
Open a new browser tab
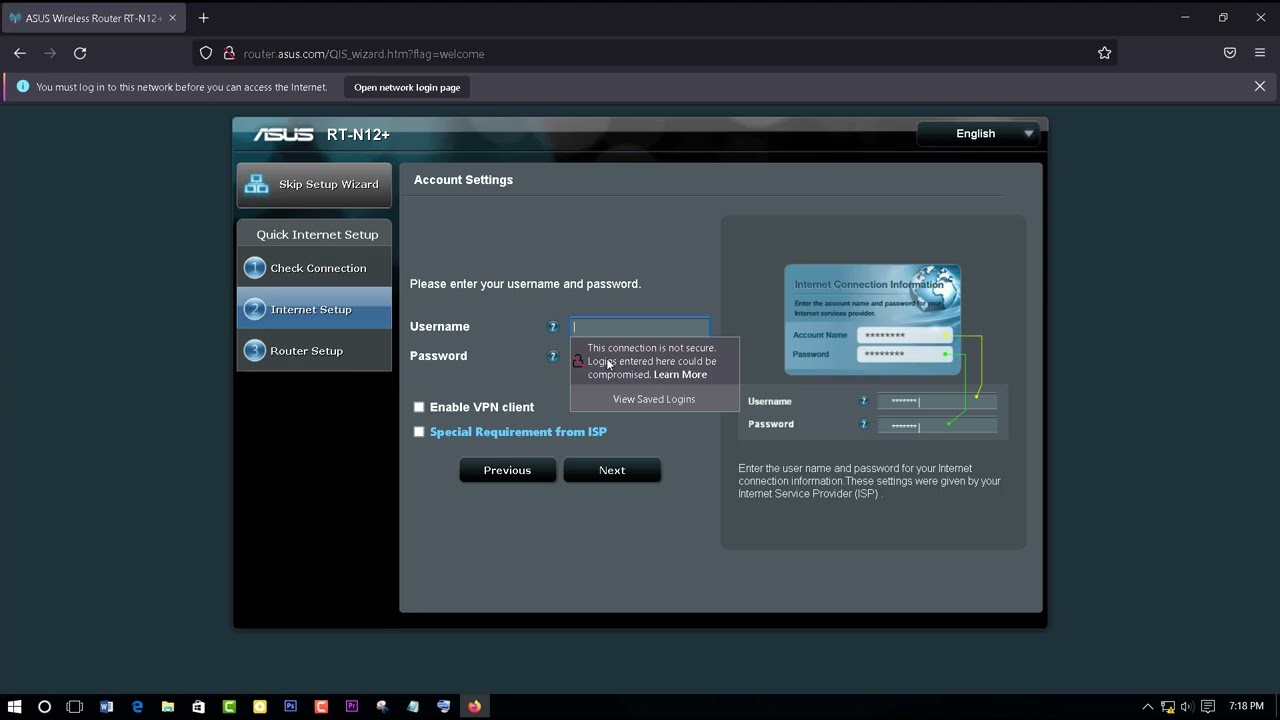point(203,18)
